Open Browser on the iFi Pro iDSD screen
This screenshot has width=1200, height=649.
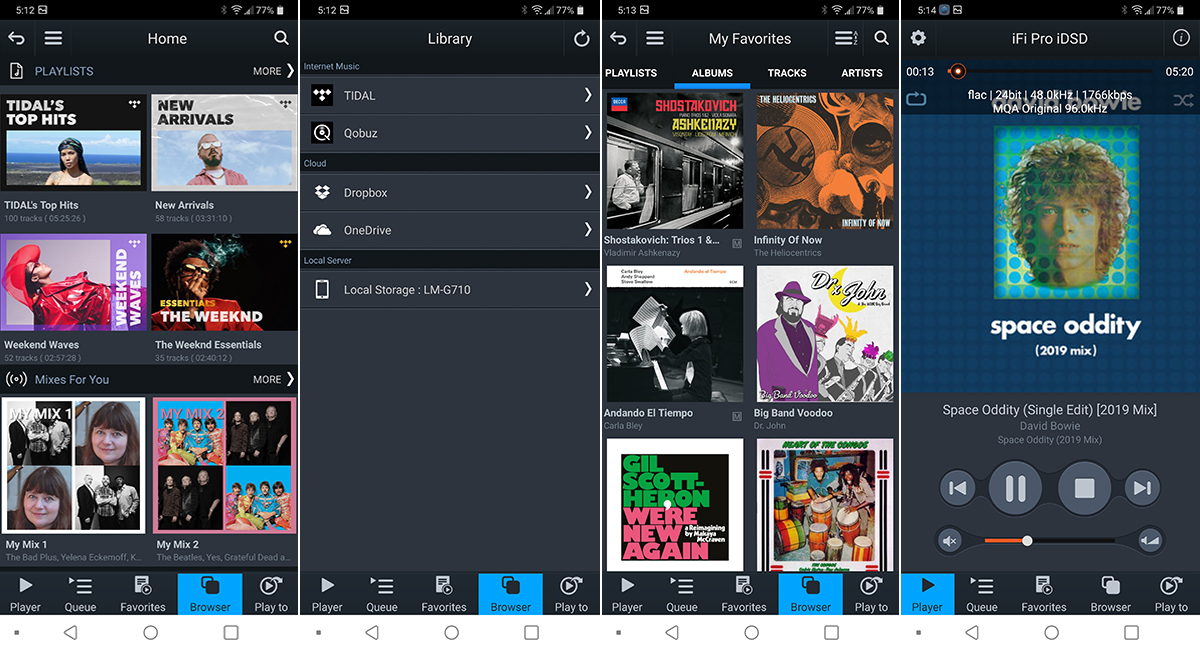coord(1111,593)
